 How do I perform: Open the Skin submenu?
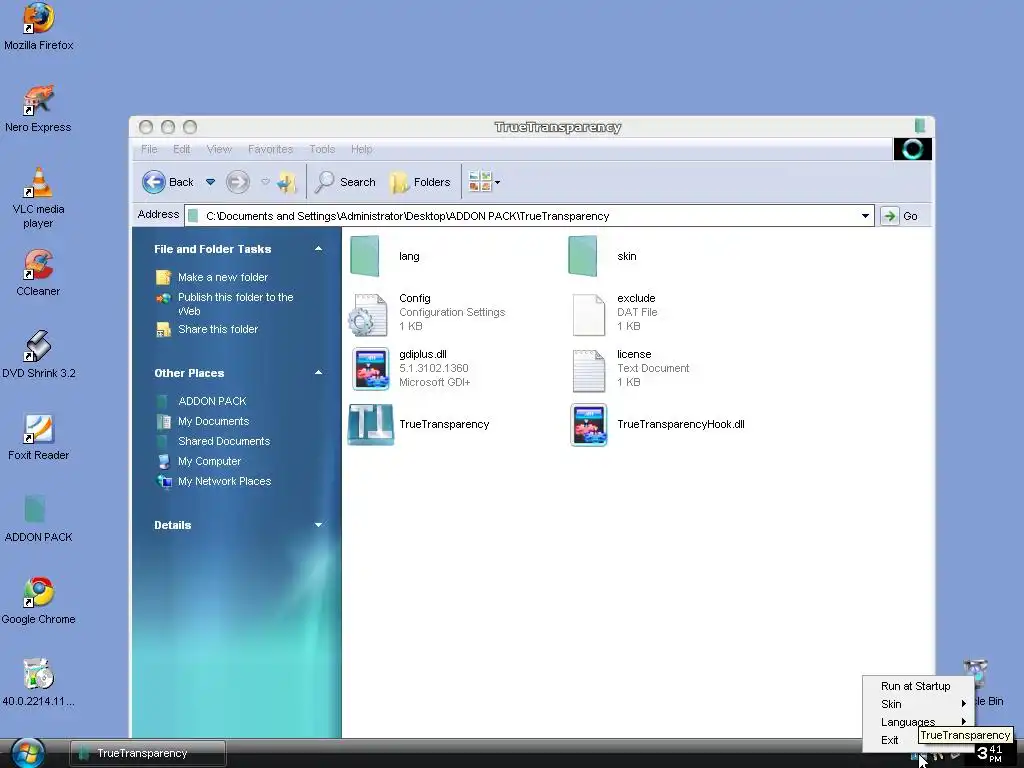pyautogui.click(x=918, y=704)
